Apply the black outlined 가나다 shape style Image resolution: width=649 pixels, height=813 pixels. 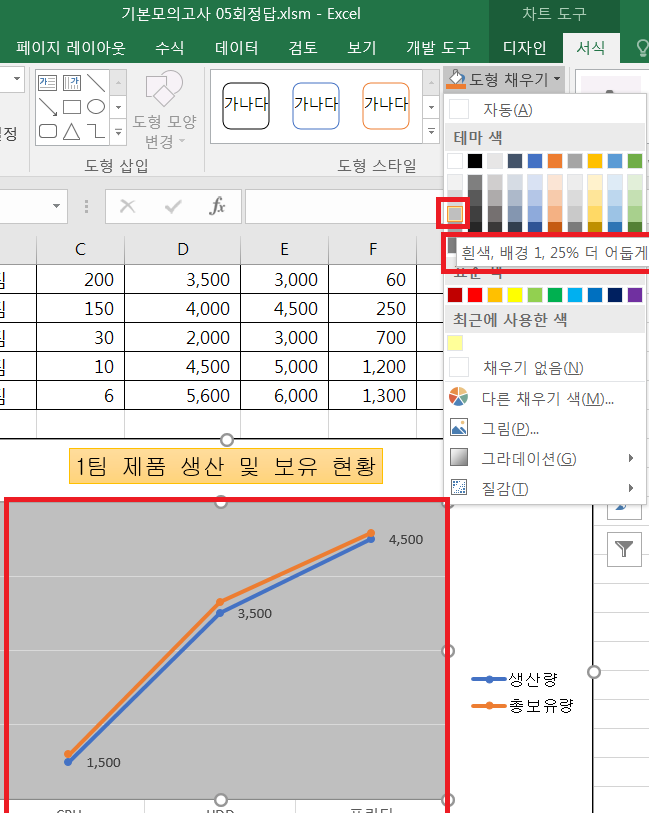coord(245,105)
